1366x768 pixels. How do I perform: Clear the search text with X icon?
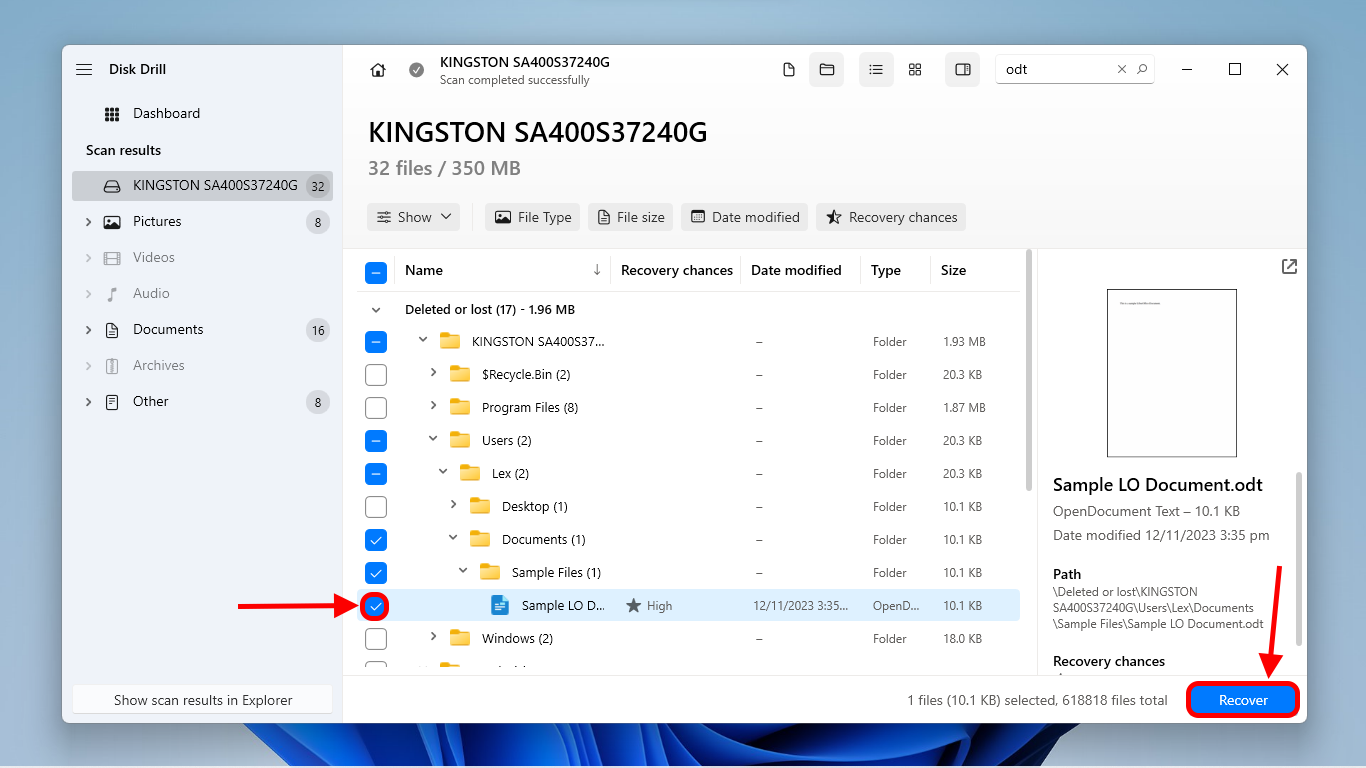1122,69
